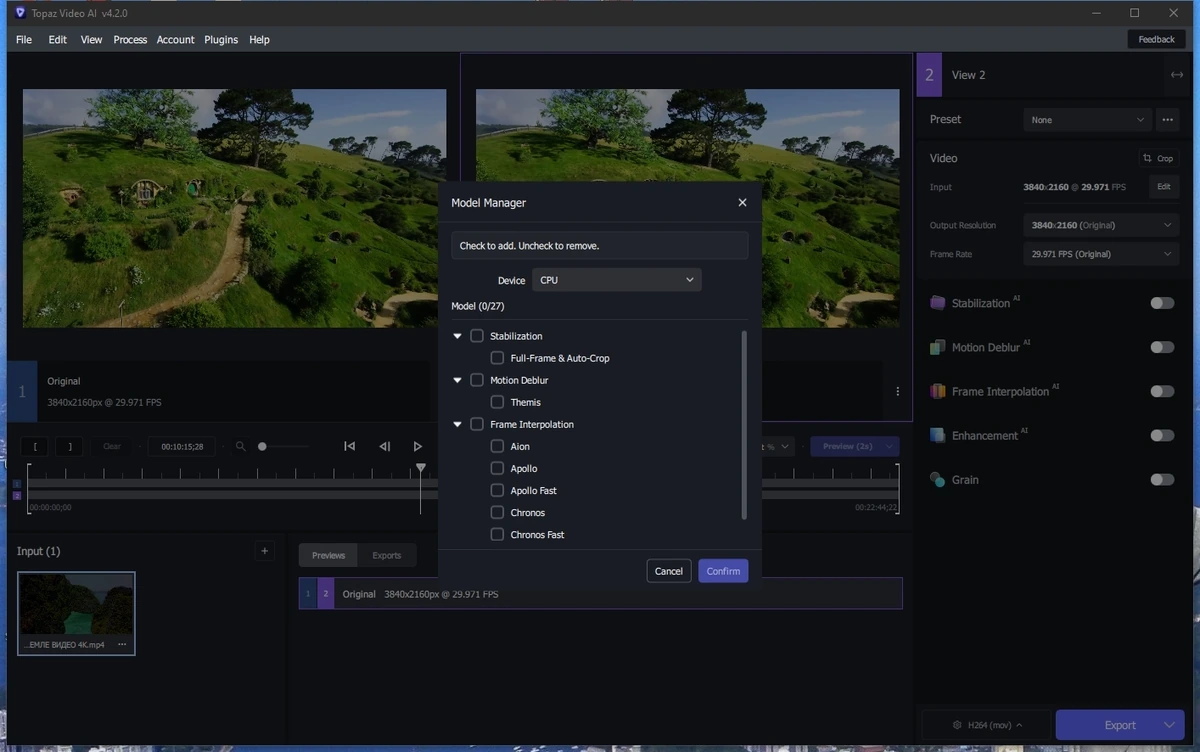Screen dimensions: 1200x752
Task: Open the File menu
Action: tap(24, 40)
